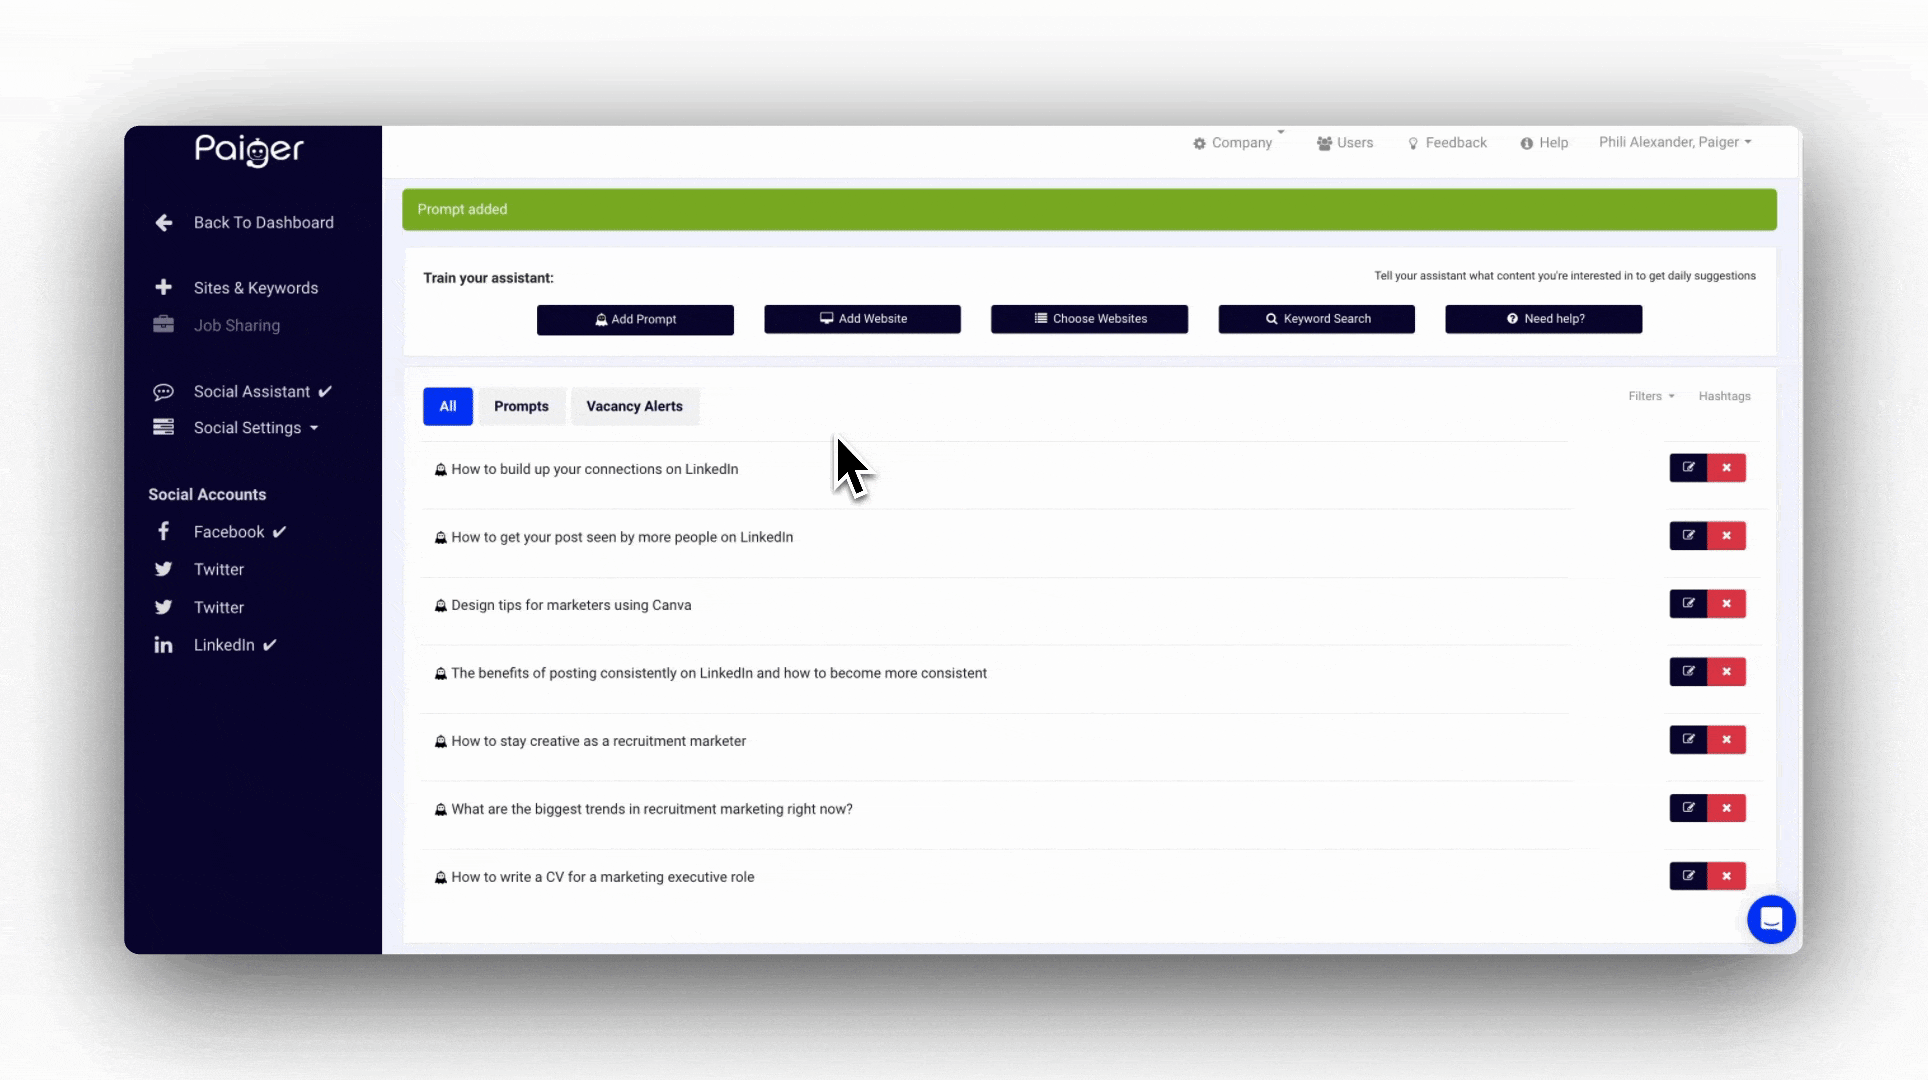Click the live chat support bubble

click(1770, 919)
